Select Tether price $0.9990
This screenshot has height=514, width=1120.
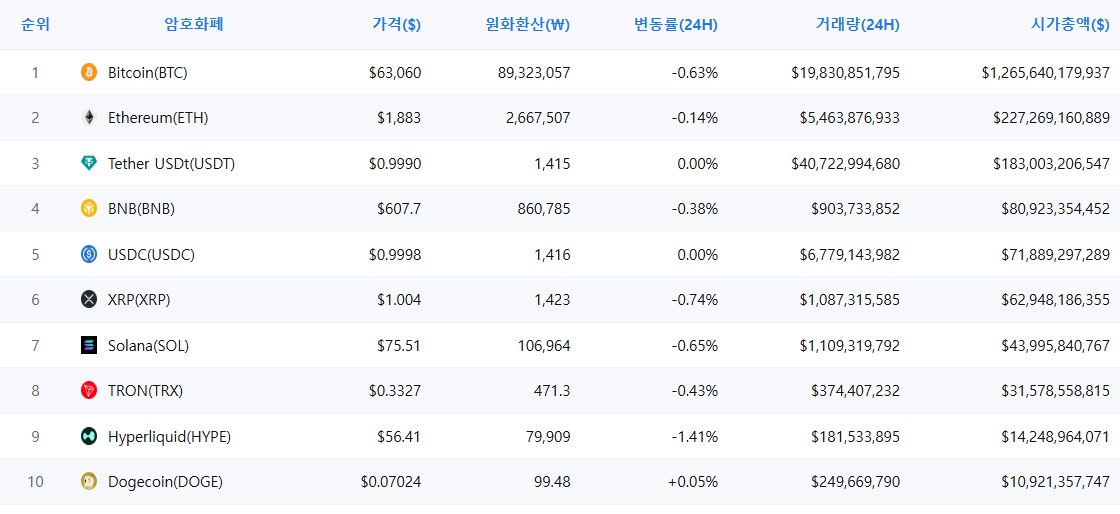[395, 164]
